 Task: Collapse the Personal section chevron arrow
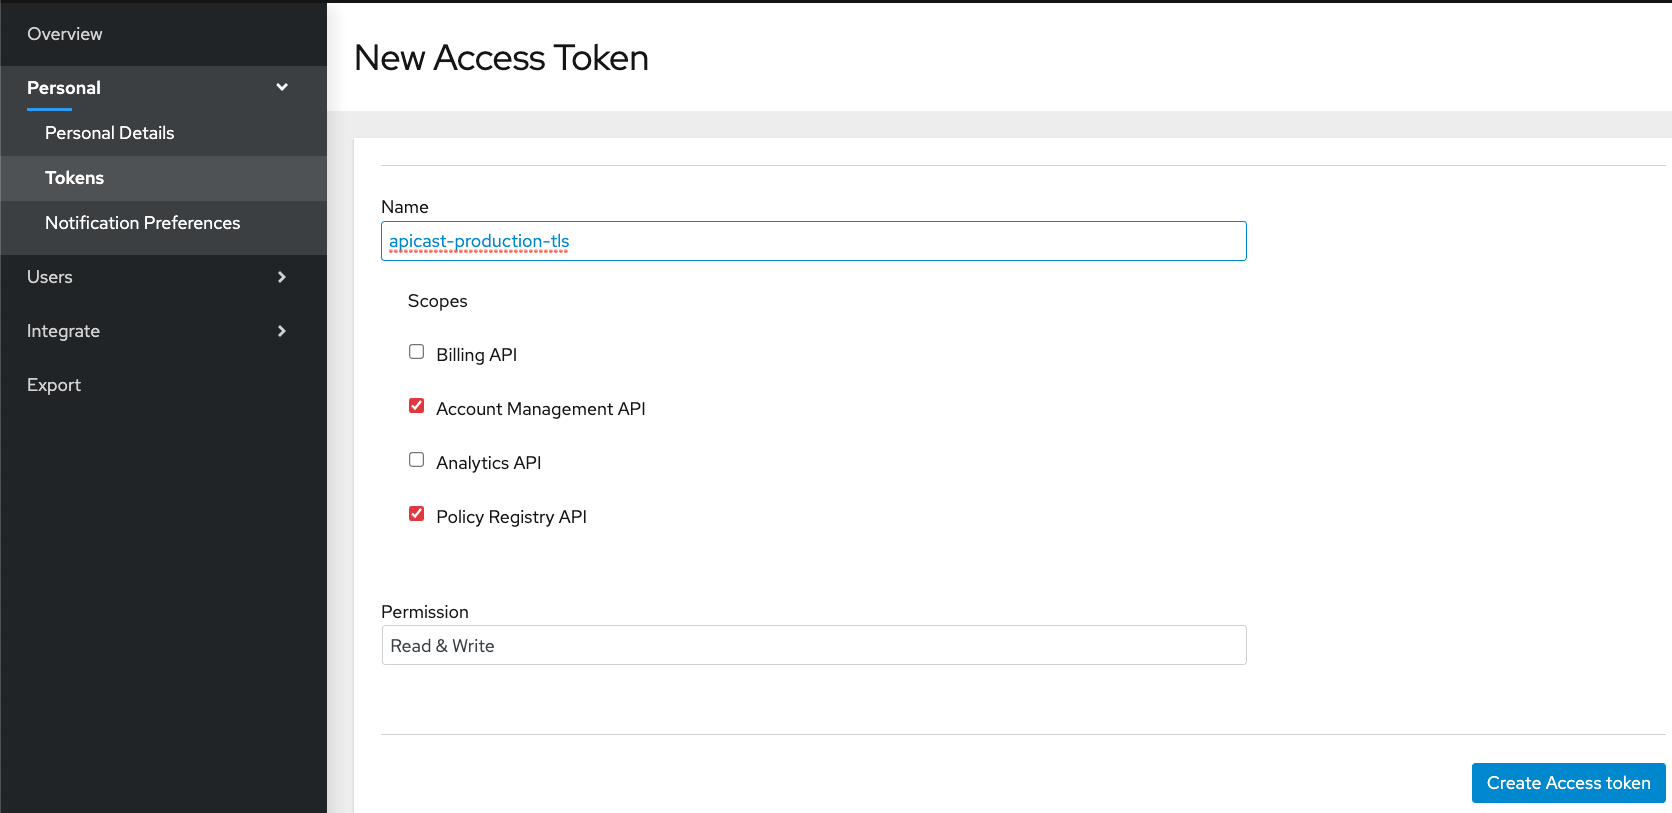click(x=282, y=87)
